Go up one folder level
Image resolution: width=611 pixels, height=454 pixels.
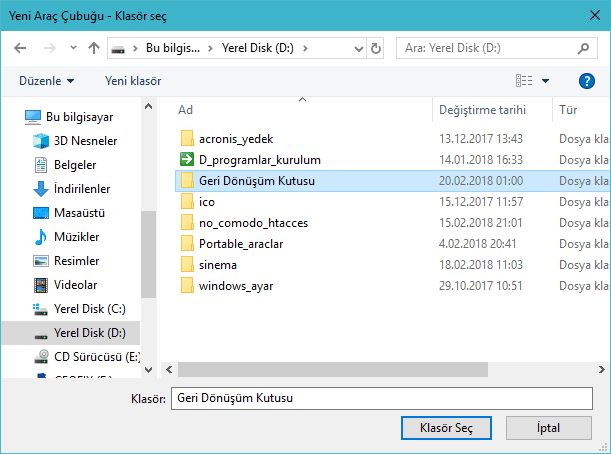tap(94, 48)
